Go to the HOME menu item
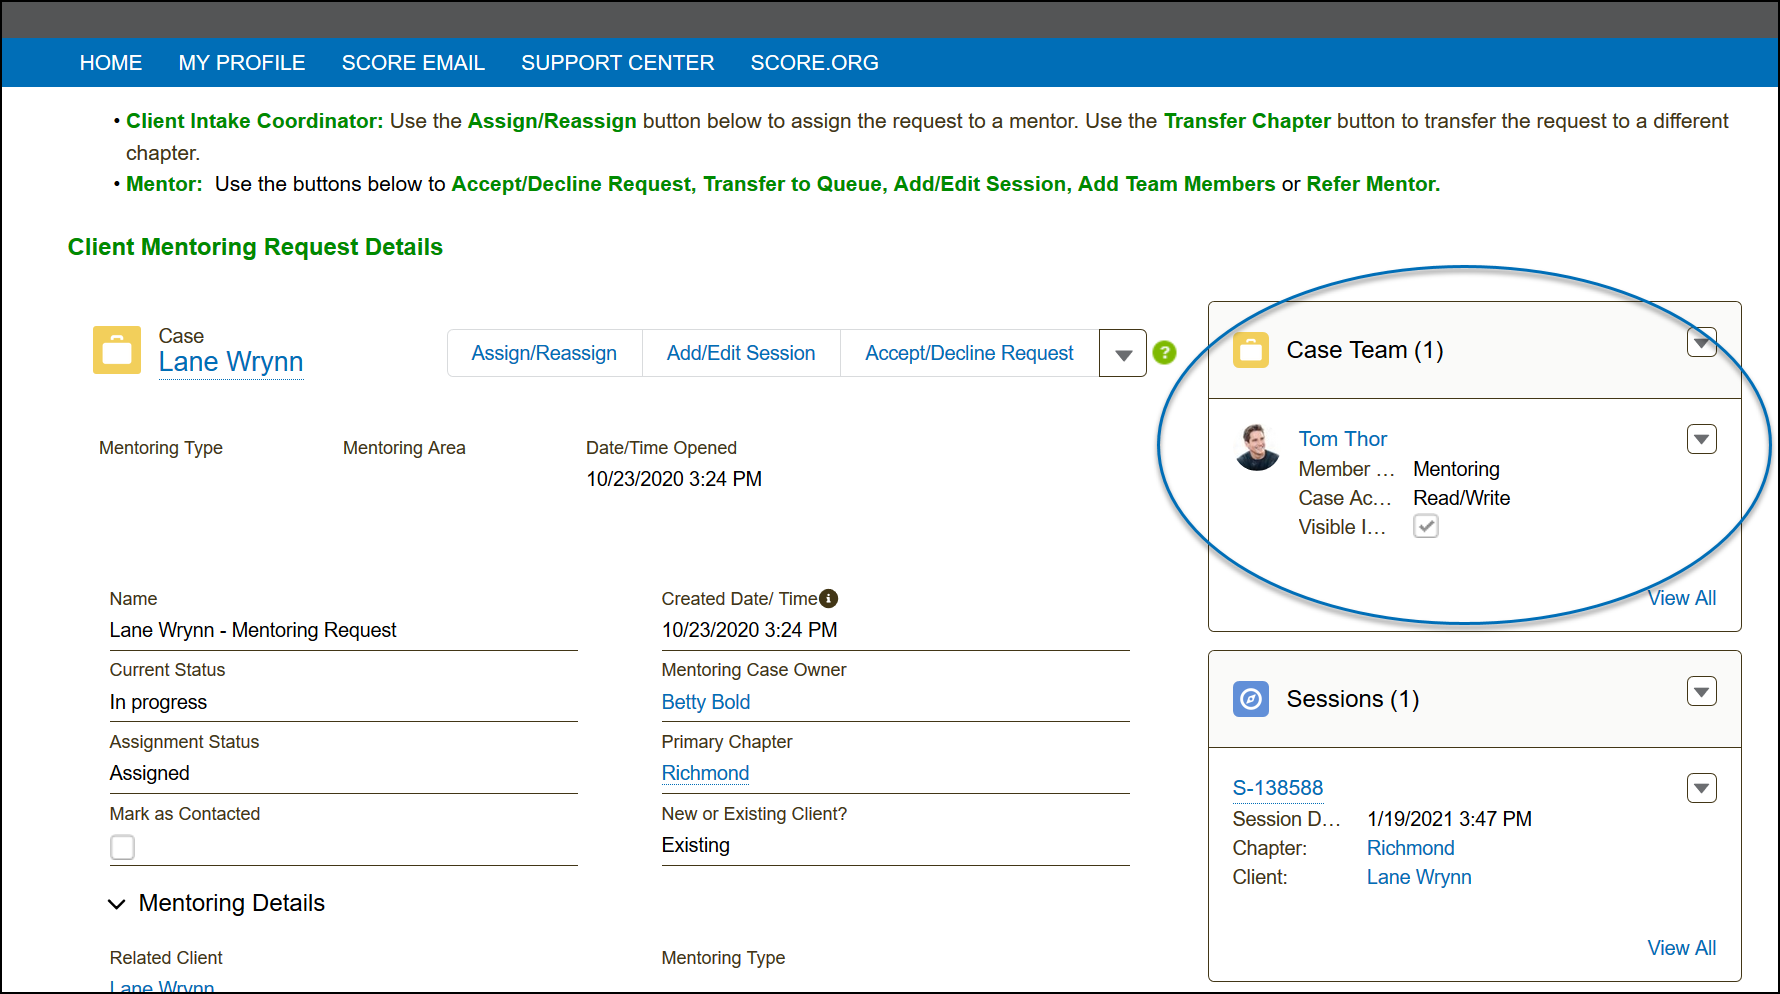 (111, 63)
